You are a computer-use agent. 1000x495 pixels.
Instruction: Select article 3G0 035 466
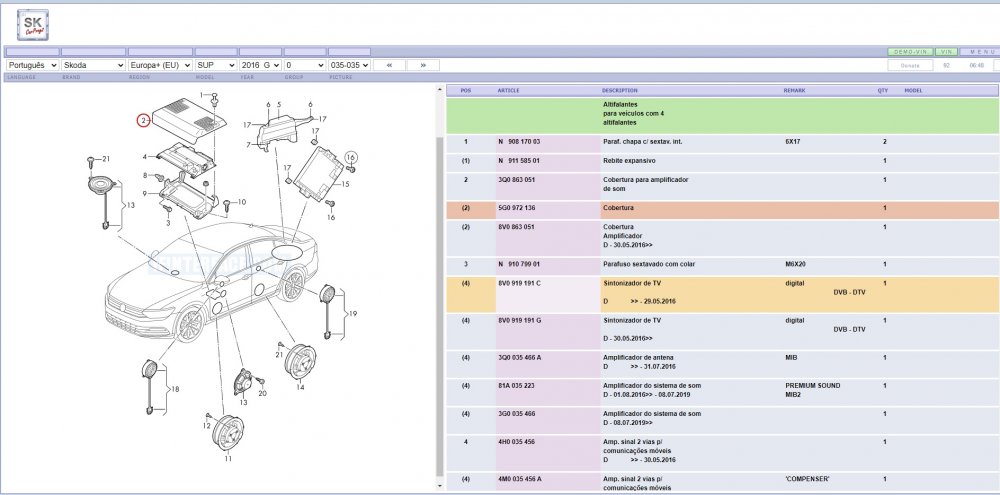pos(517,414)
